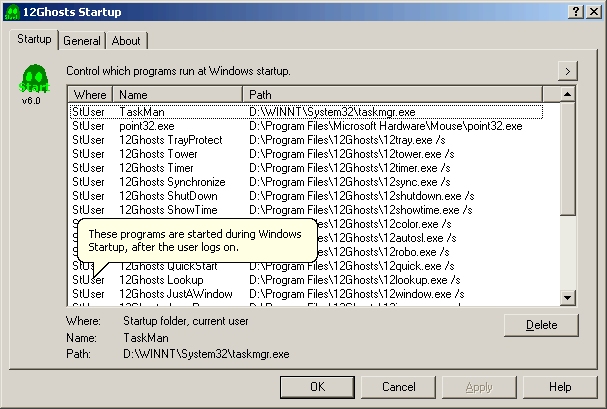Click the taskmgr.exe path in first row

(332, 112)
